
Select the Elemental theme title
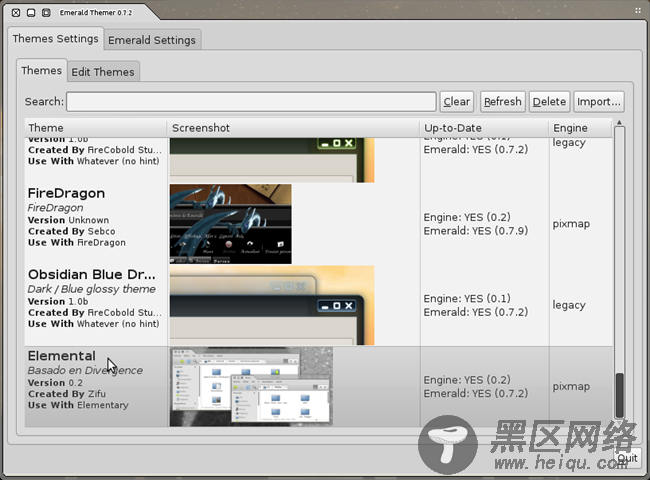(62, 356)
